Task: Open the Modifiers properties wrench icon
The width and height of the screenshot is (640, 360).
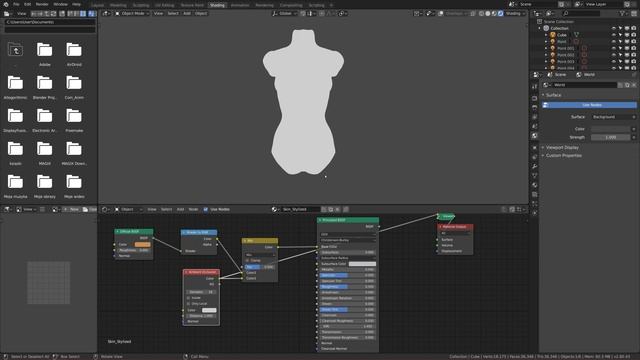Action: pos(535,167)
